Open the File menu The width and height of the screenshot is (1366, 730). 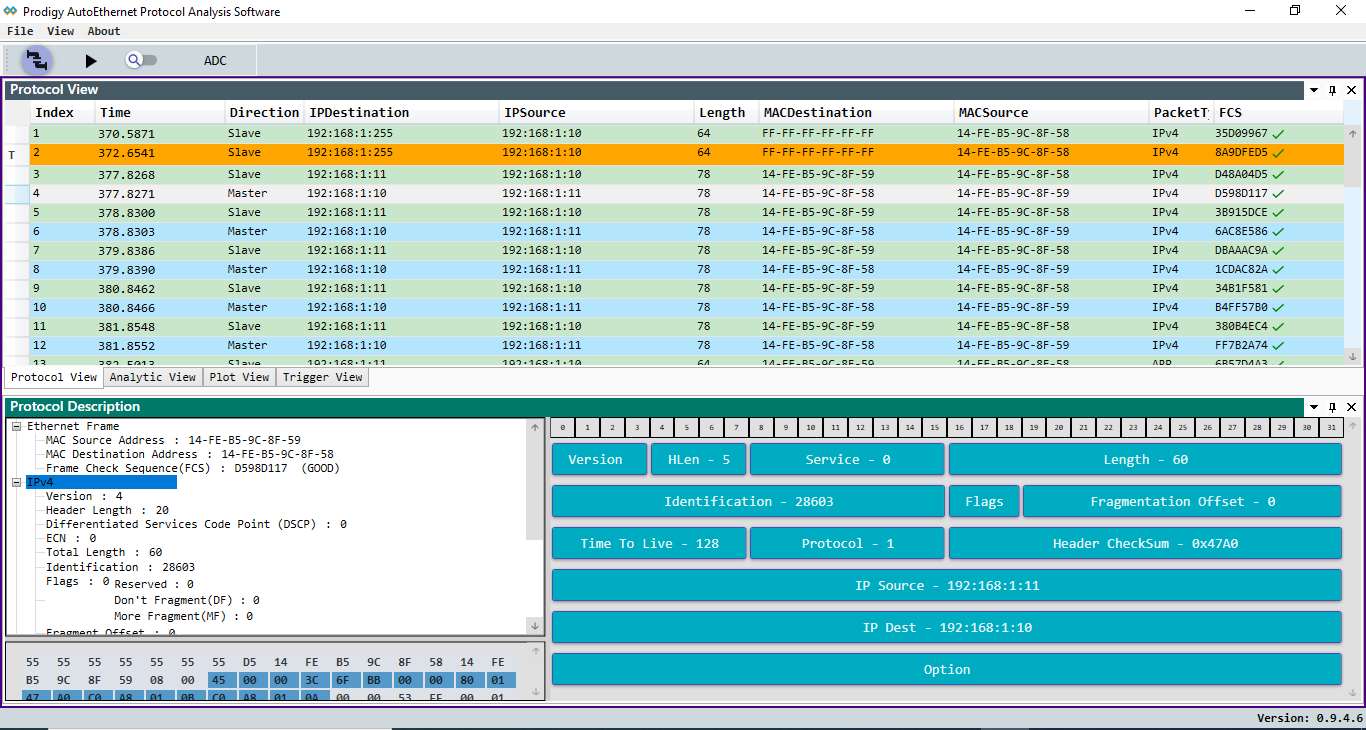click(20, 31)
